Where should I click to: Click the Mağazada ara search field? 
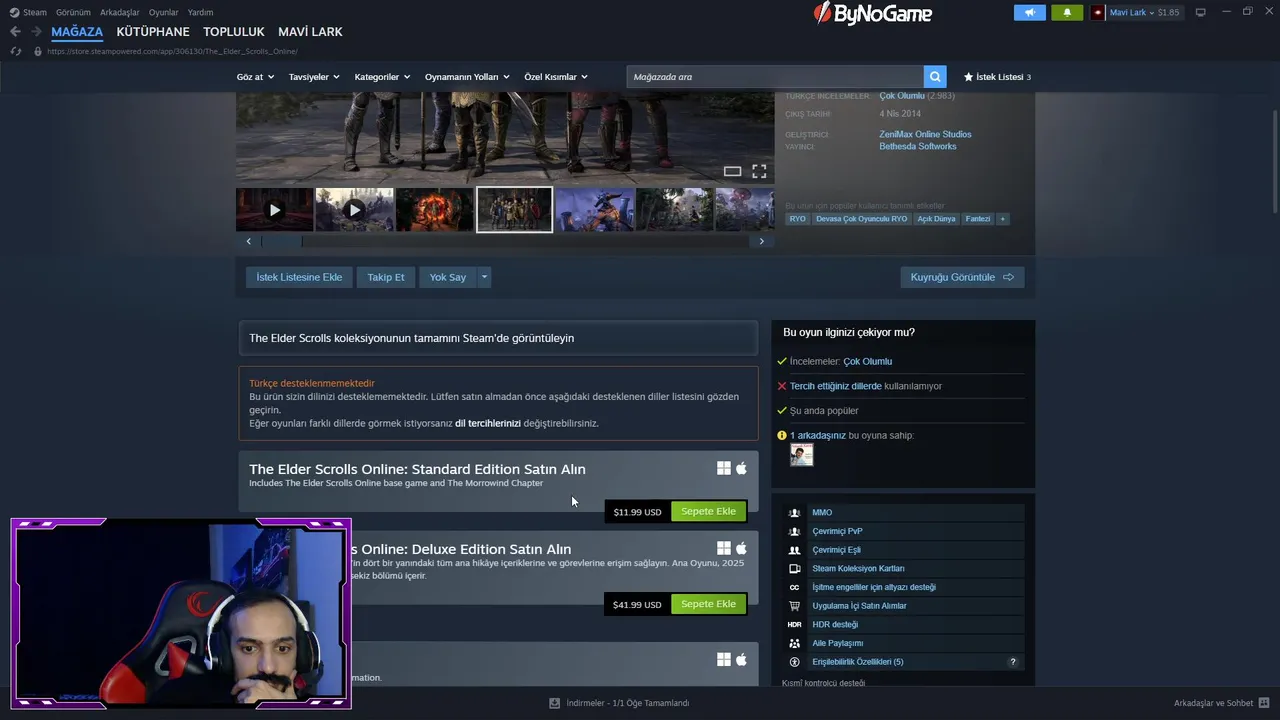(775, 77)
